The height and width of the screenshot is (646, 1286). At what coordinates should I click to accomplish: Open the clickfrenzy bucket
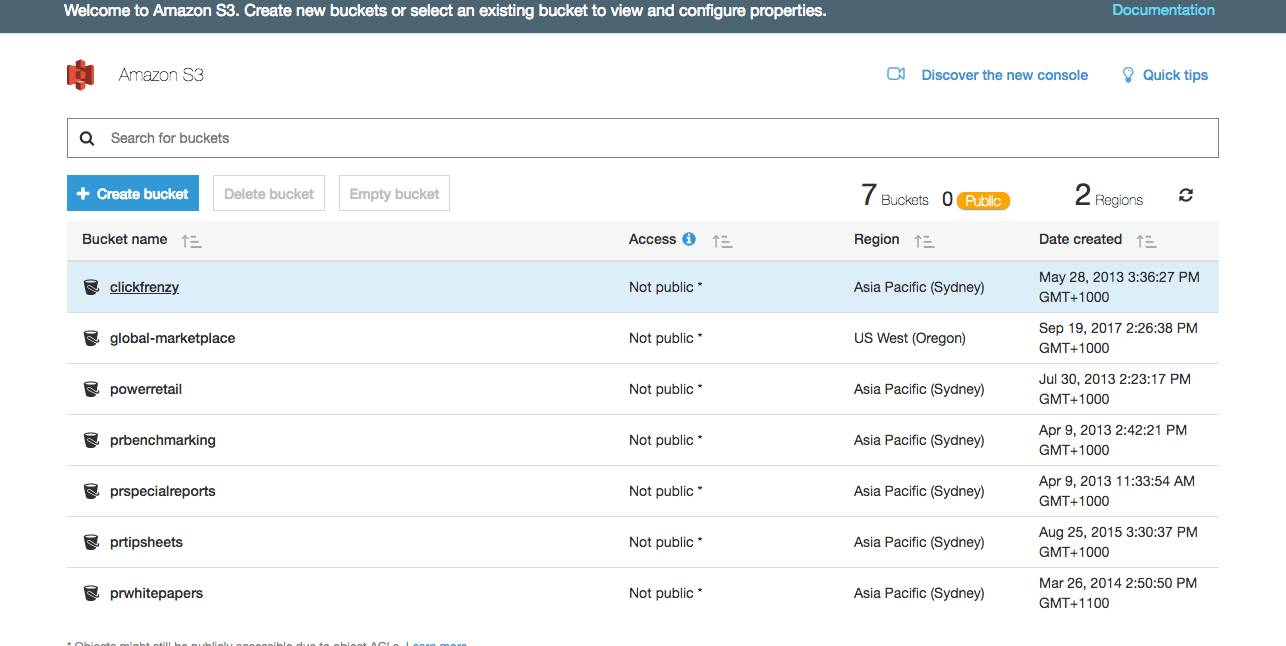(x=144, y=287)
